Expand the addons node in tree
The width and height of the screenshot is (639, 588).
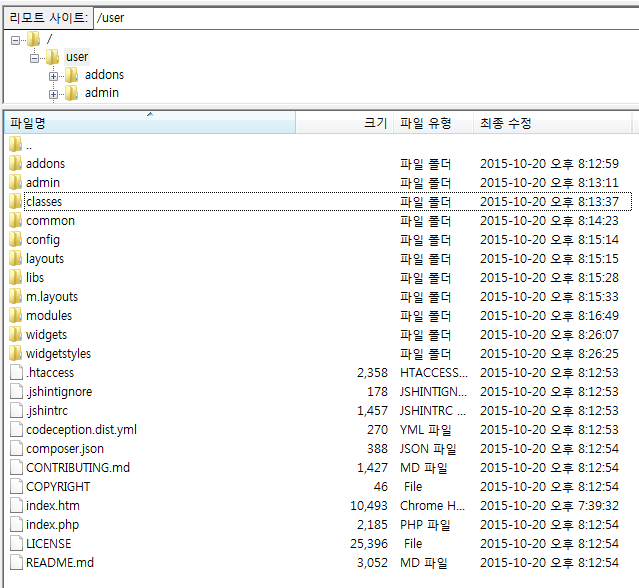click(53, 75)
